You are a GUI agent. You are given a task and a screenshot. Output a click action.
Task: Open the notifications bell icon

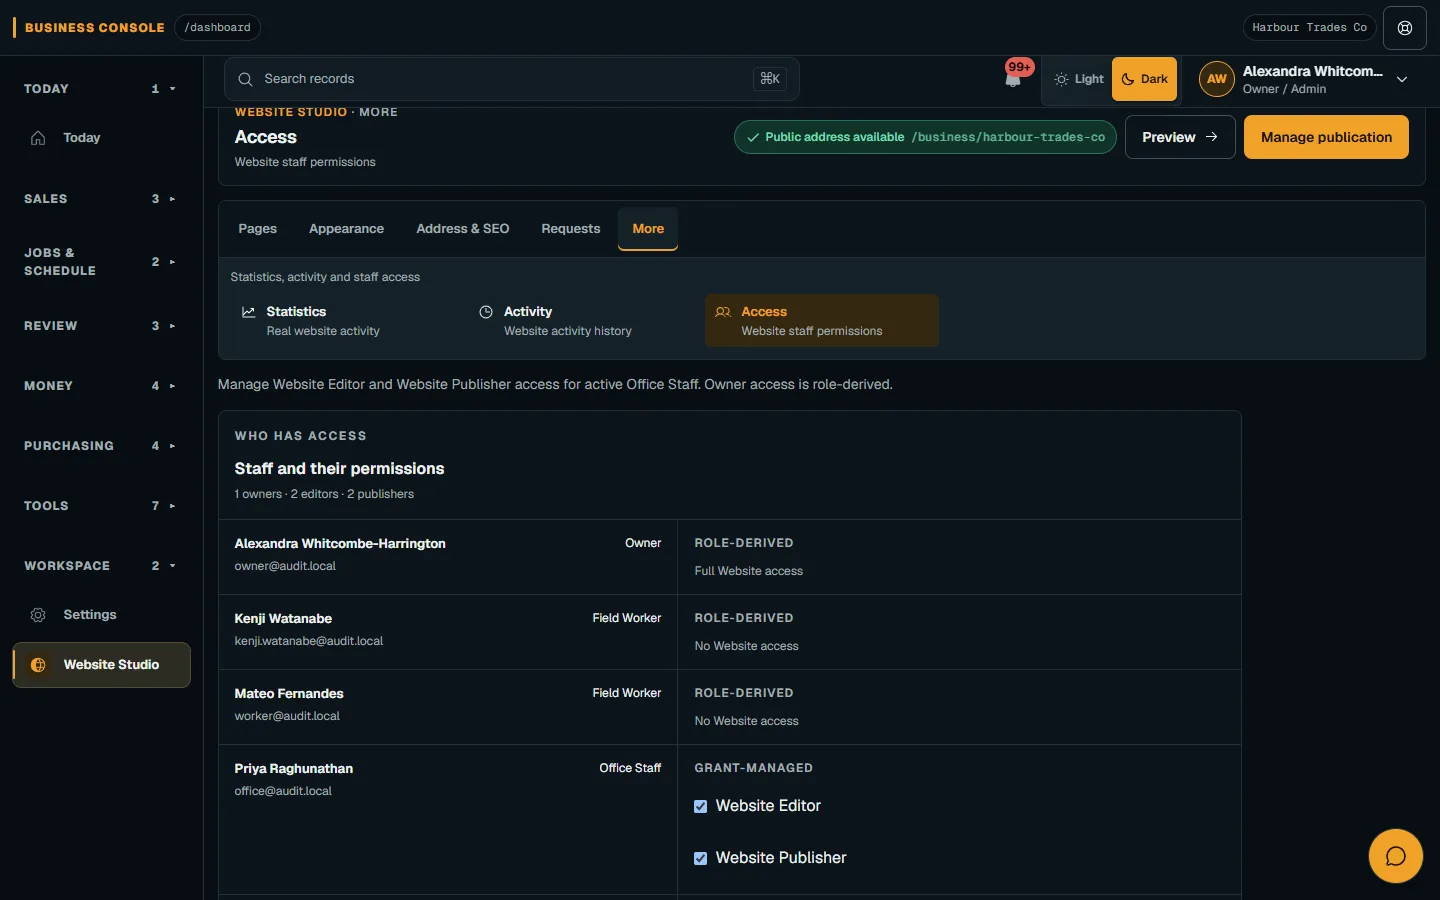1013,79
